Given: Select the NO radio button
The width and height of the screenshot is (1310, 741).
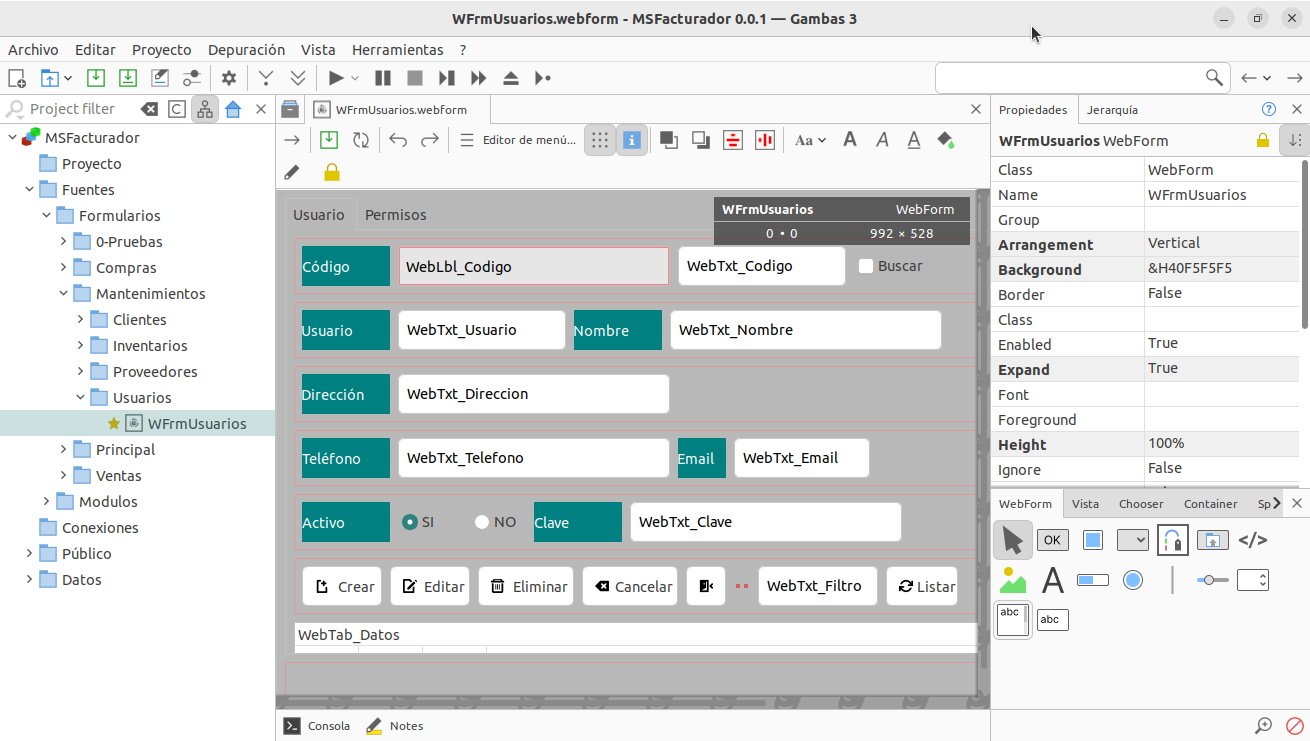Looking at the screenshot, I should click(x=482, y=522).
